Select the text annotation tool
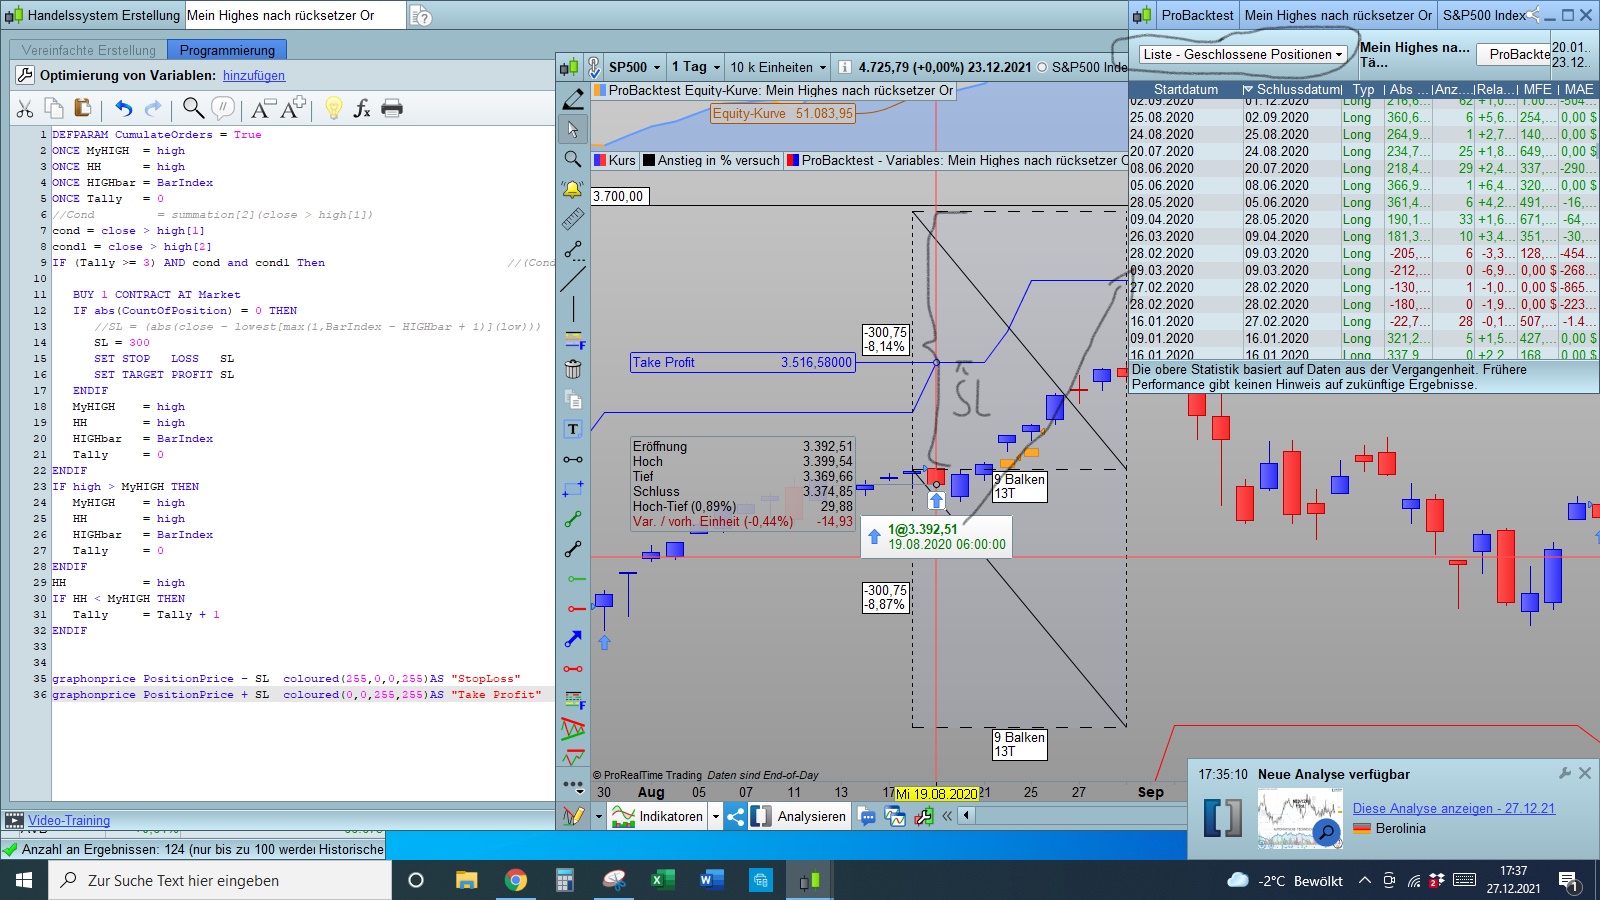 click(x=573, y=429)
